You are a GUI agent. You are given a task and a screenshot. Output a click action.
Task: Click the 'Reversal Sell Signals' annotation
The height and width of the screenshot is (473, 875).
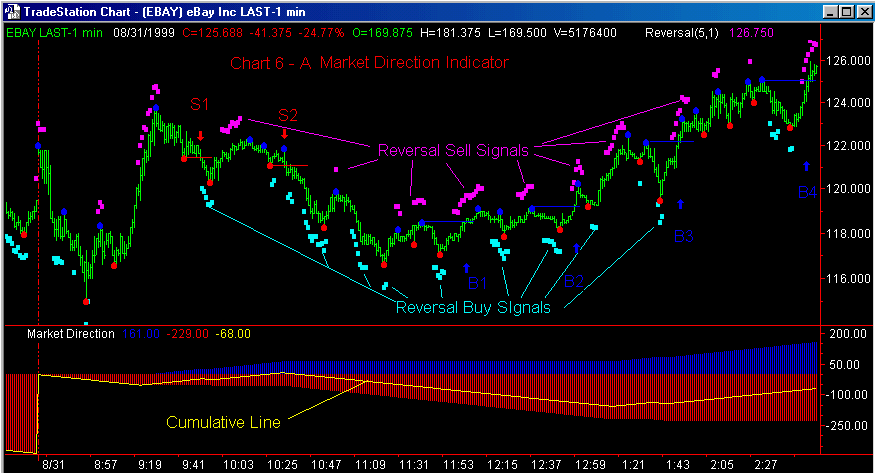tap(453, 150)
